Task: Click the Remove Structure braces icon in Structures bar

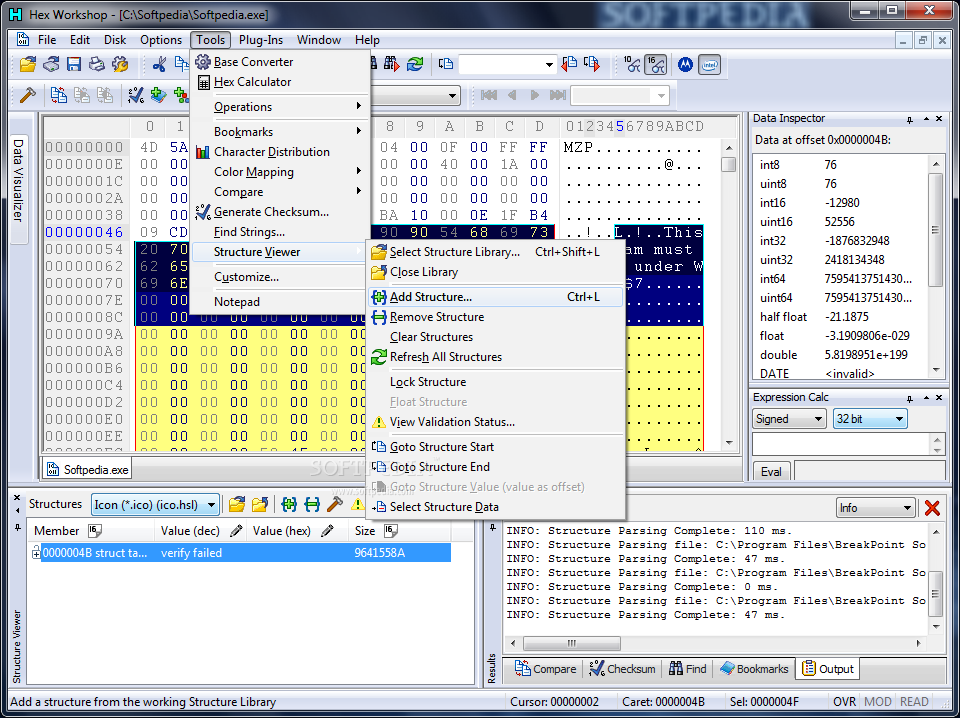Action: (x=312, y=504)
